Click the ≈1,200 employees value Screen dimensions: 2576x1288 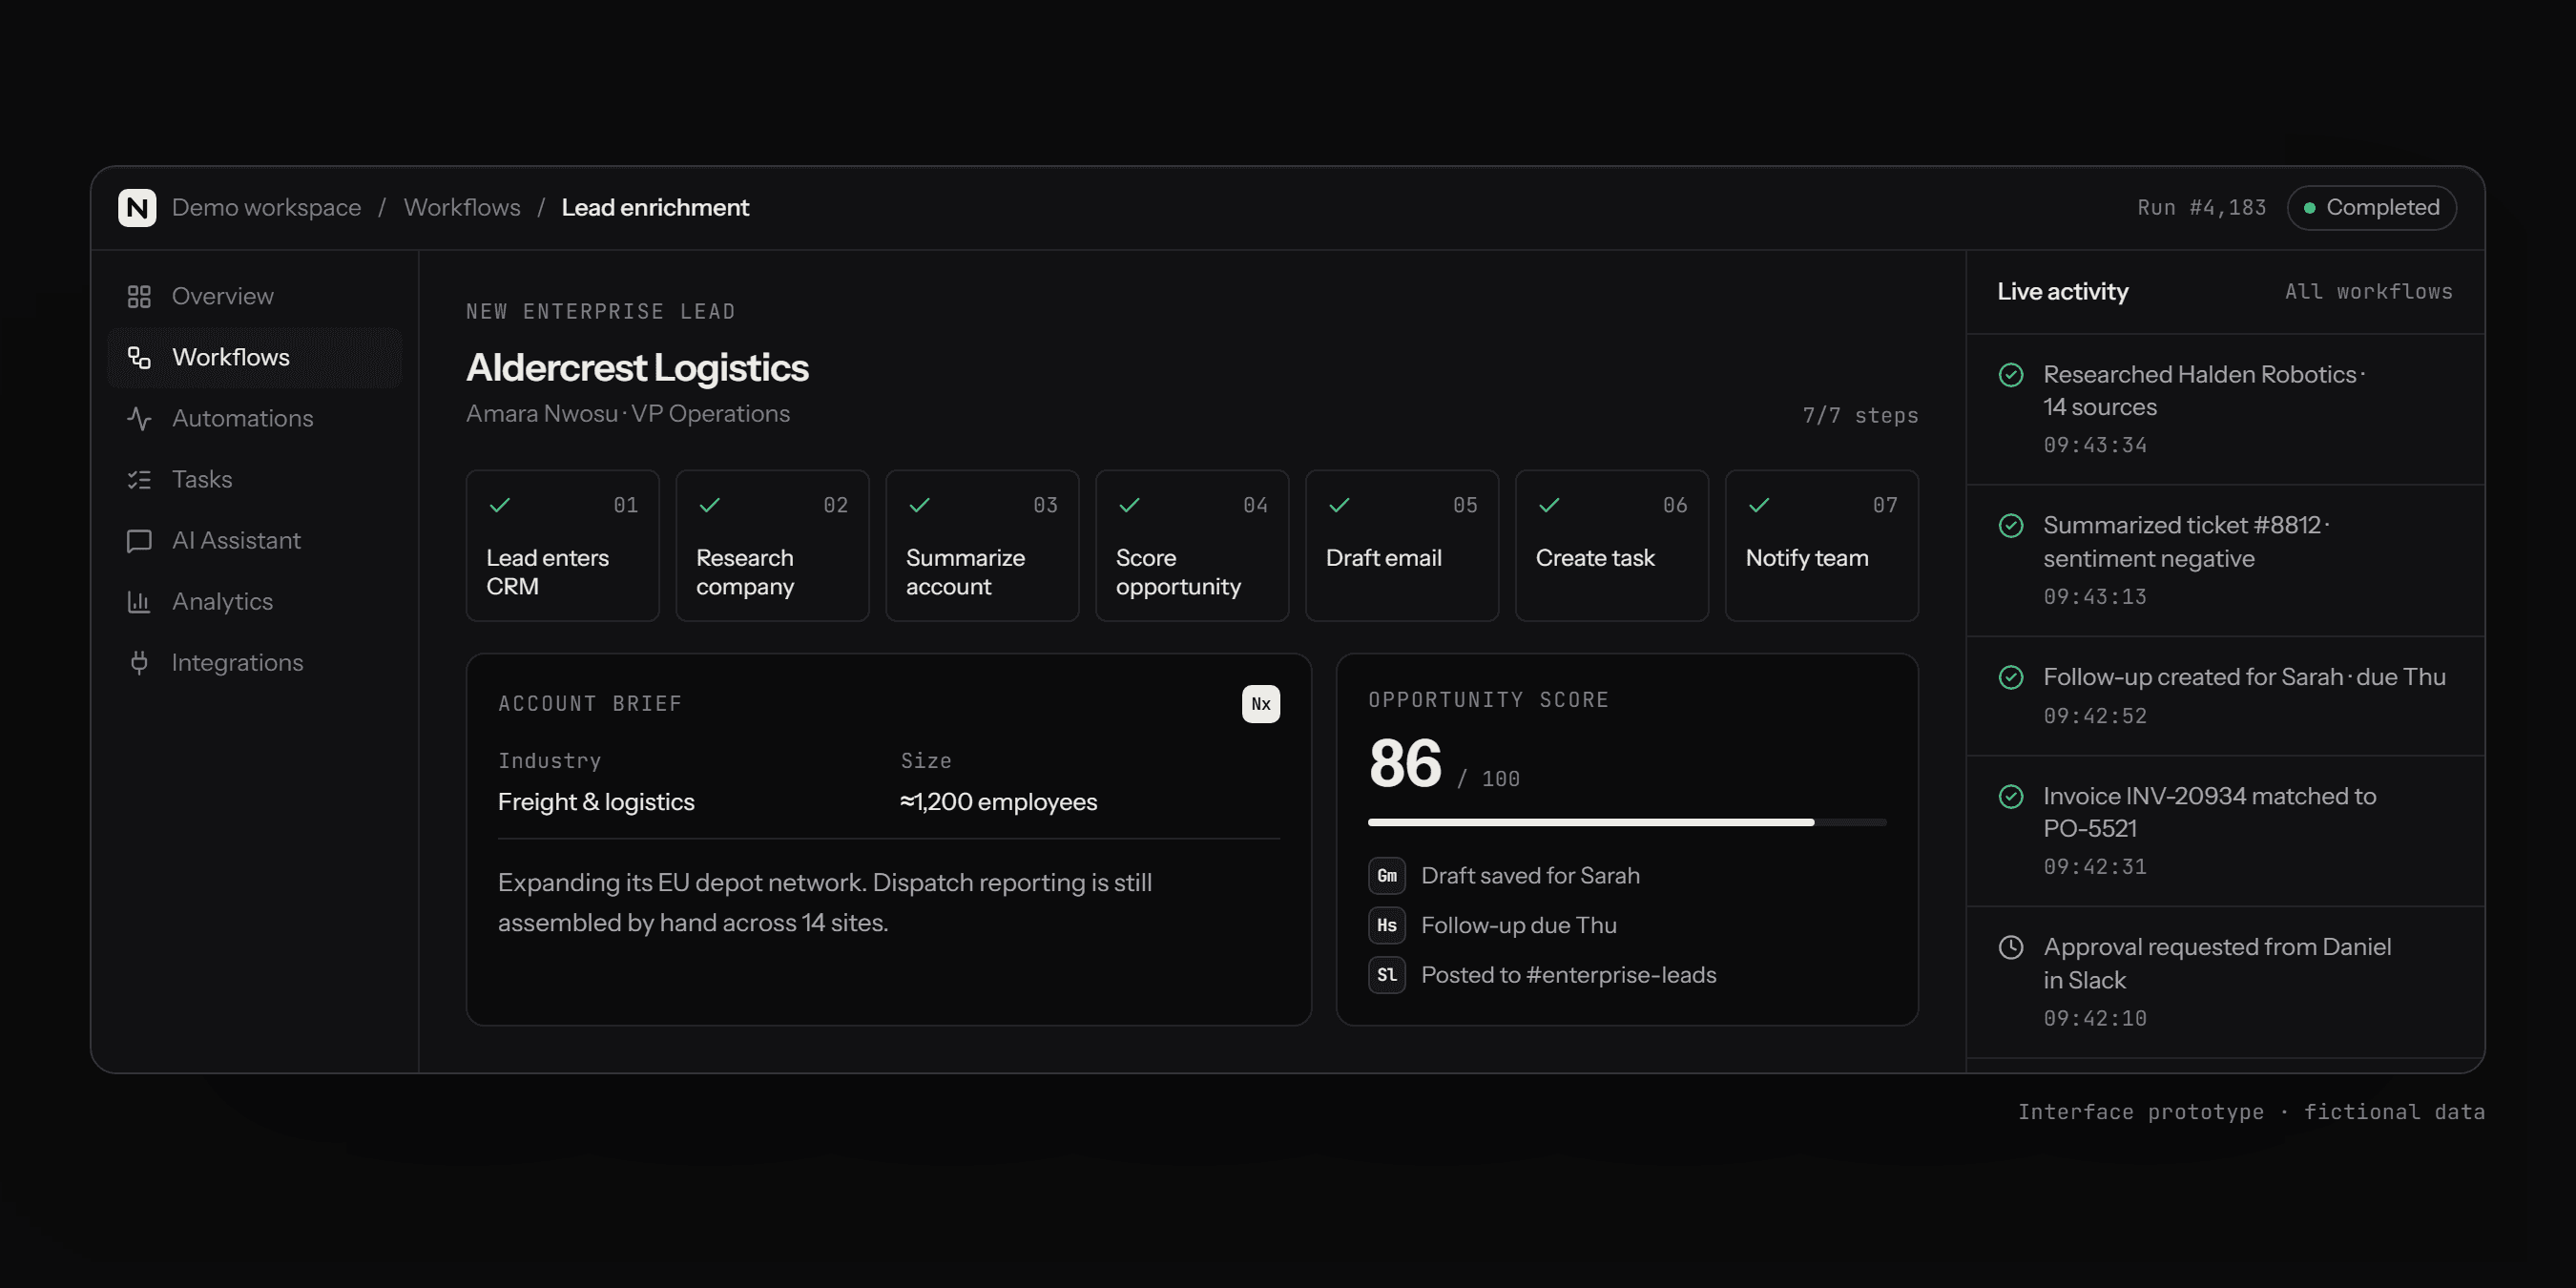[998, 802]
